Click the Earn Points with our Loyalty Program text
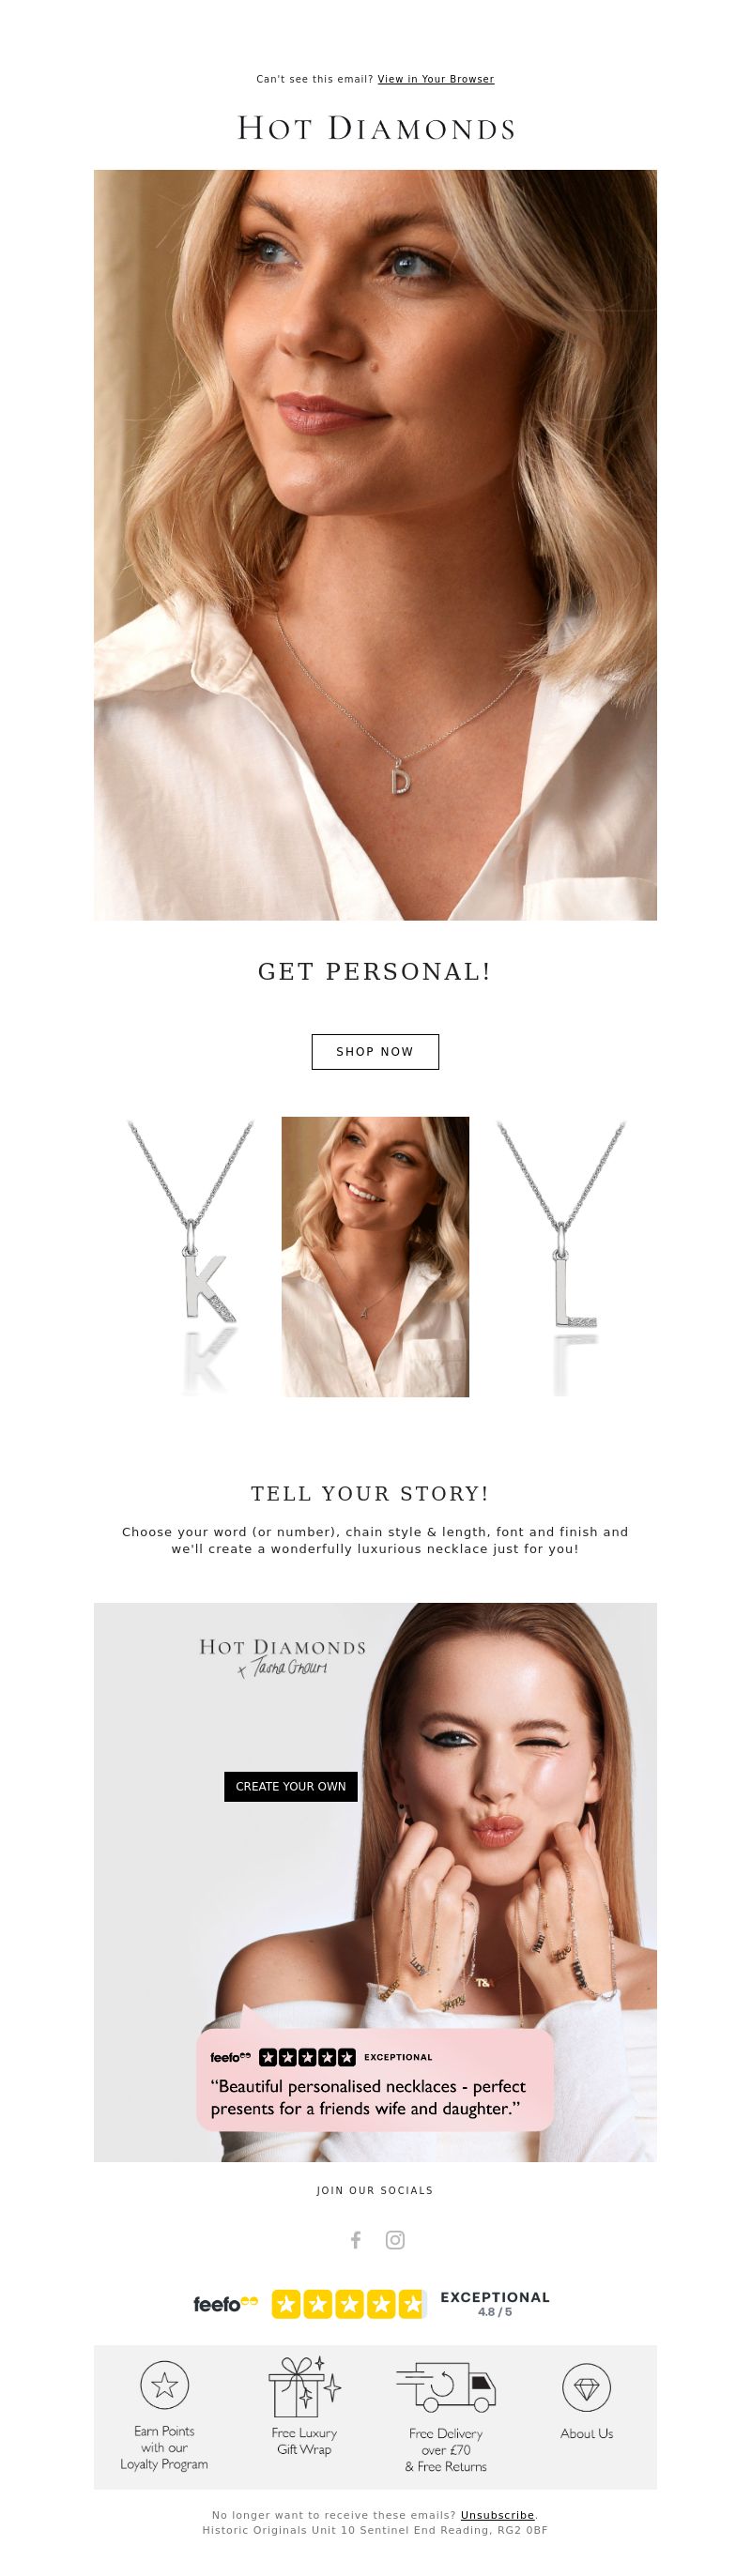The width and height of the screenshot is (751, 2576). pyautogui.click(x=164, y=2447)
